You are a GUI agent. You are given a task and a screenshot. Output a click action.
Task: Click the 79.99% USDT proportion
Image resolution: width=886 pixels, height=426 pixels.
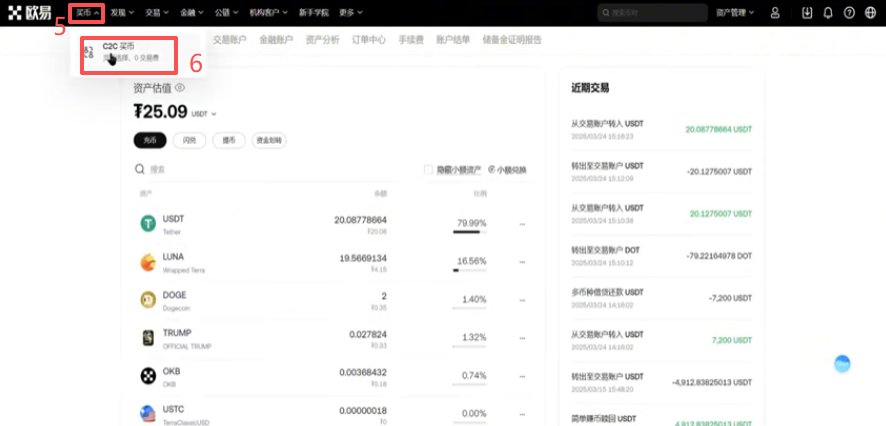pos(471,223)
